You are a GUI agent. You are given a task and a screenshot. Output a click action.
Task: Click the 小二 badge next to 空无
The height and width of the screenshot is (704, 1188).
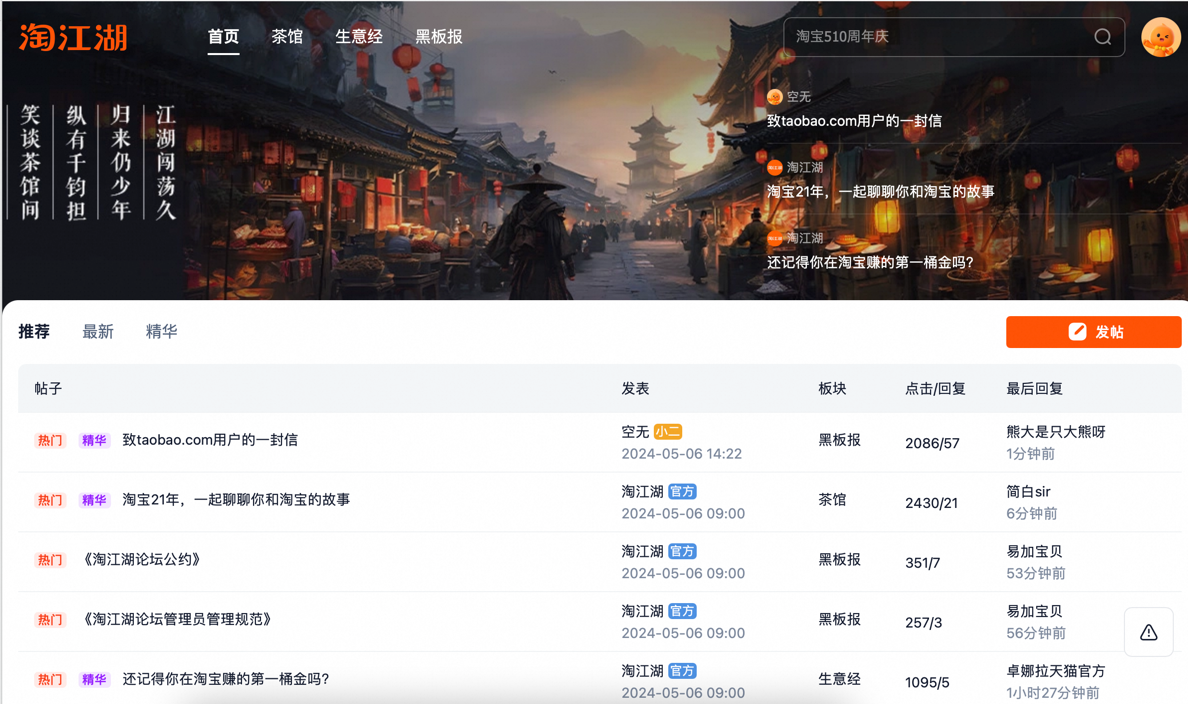click(x=667, y=432)
